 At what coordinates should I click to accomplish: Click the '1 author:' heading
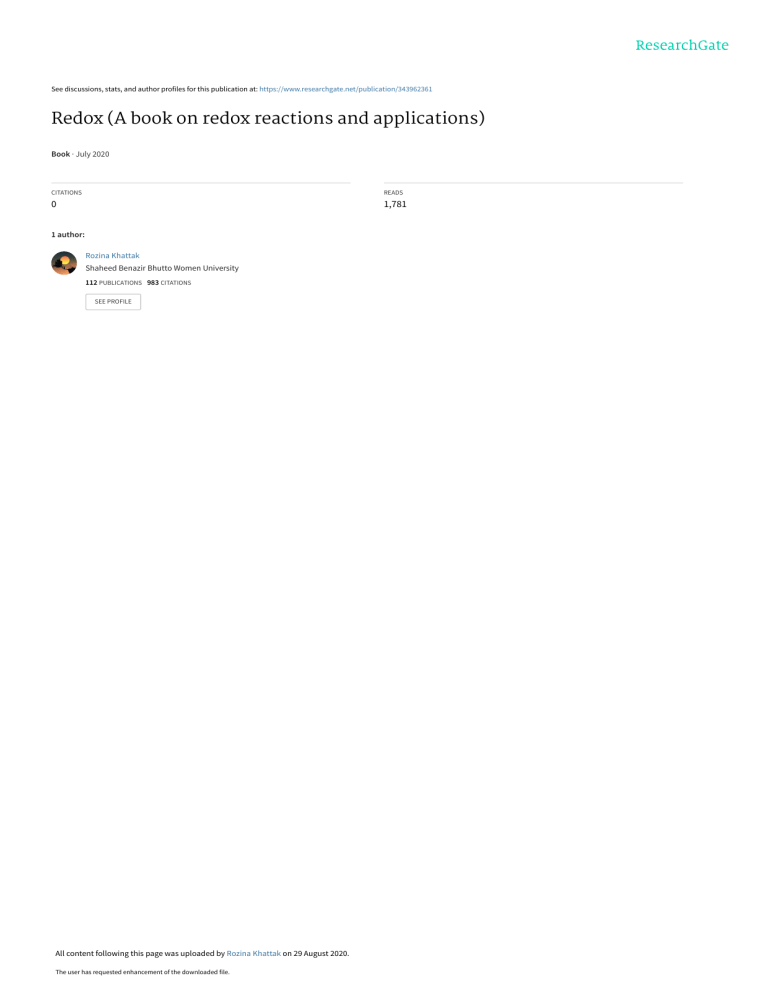click(x=68, y=235)
